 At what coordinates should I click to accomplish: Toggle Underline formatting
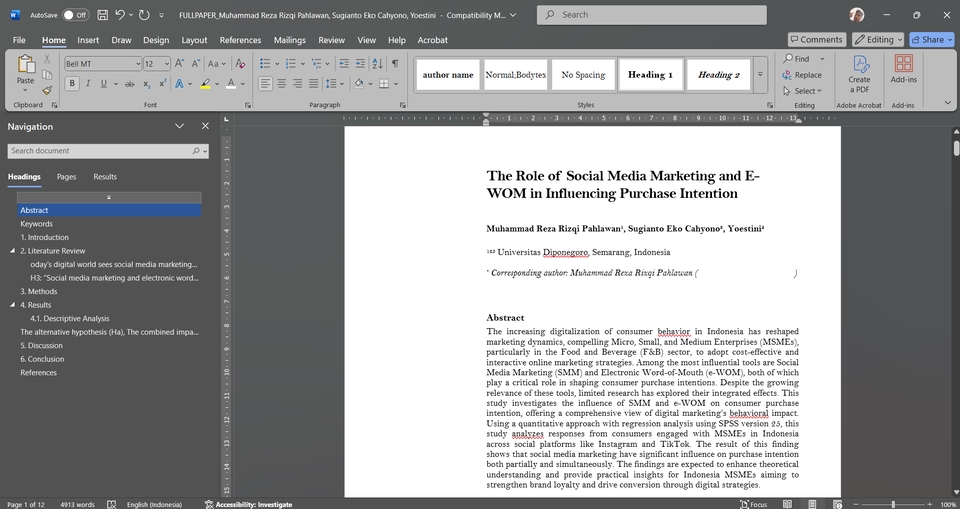tap(103, 84)
